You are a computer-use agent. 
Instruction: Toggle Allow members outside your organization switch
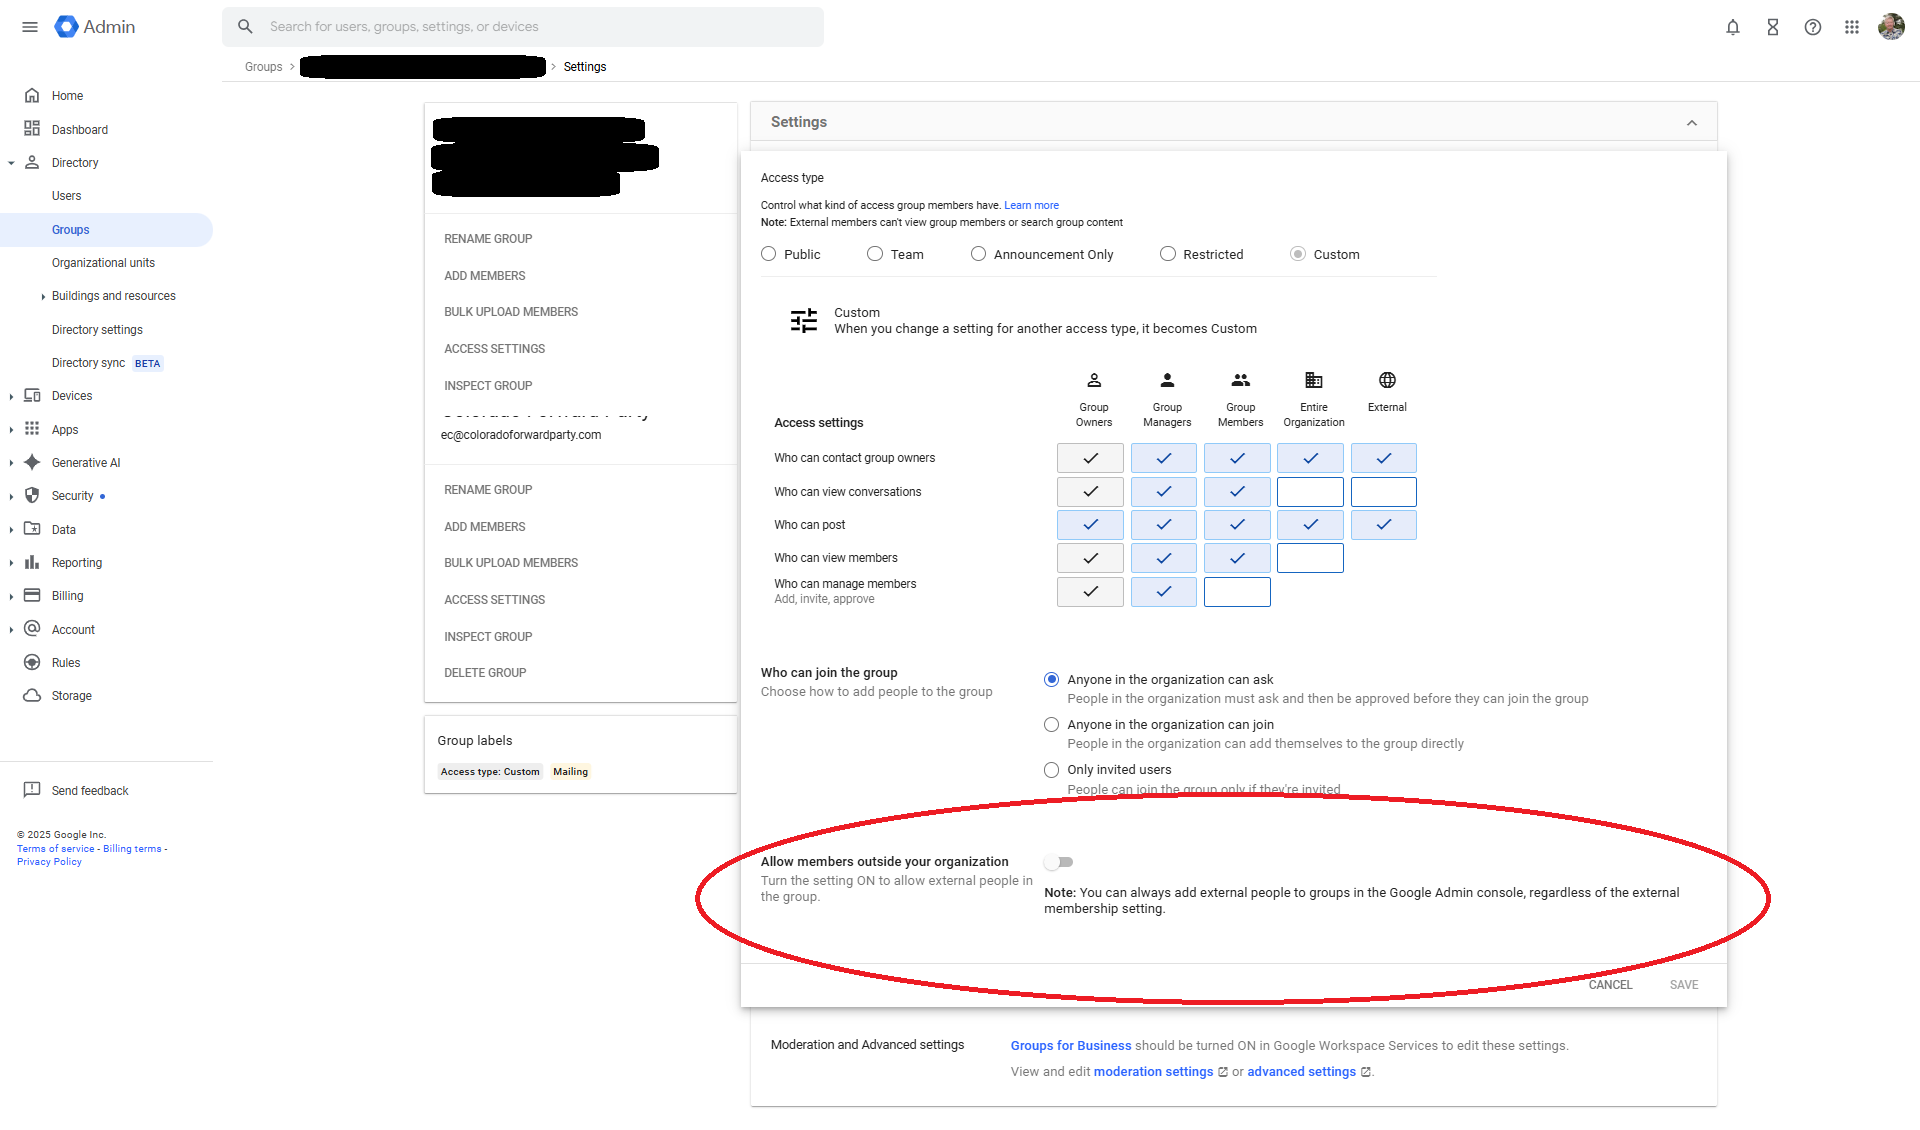click(1059, 862)
